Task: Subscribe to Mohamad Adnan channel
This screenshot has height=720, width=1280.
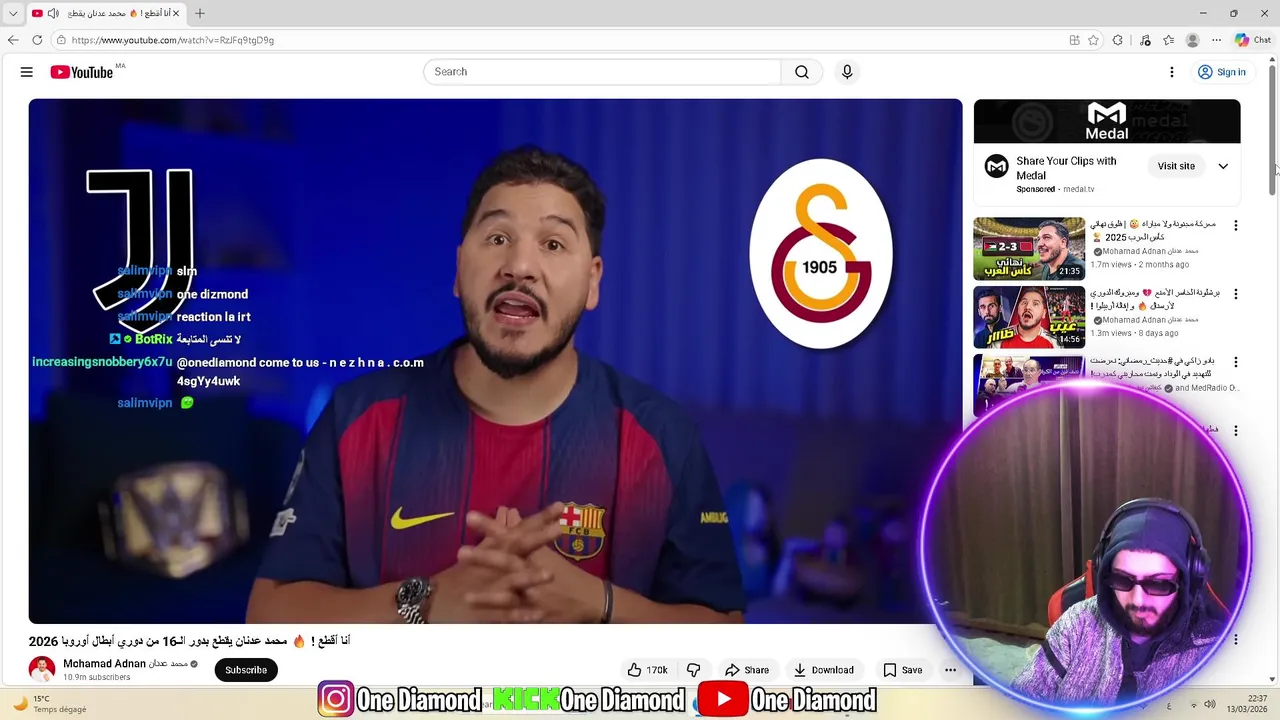Action: pos(246,670)
